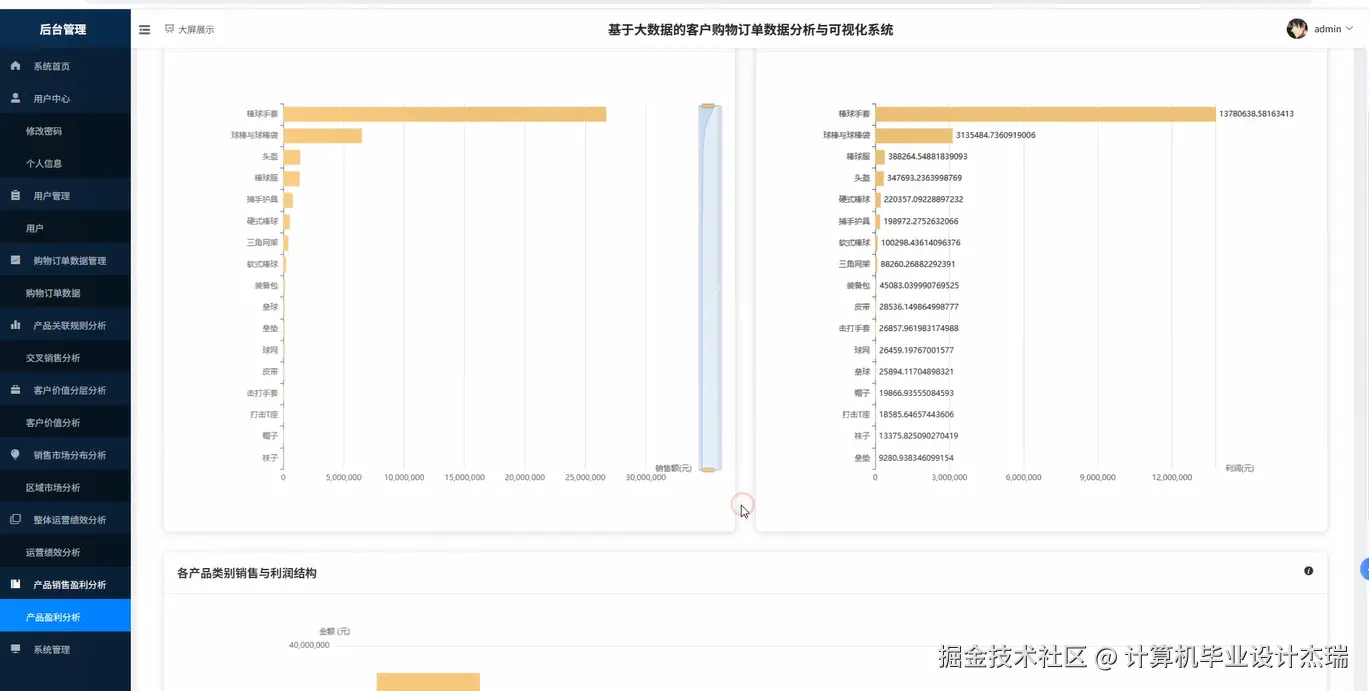This screenshot has height=691, width=1369.
Task: Click the briefcase icon beside 客户价值分层分析
Action: [x=15, y=390]
